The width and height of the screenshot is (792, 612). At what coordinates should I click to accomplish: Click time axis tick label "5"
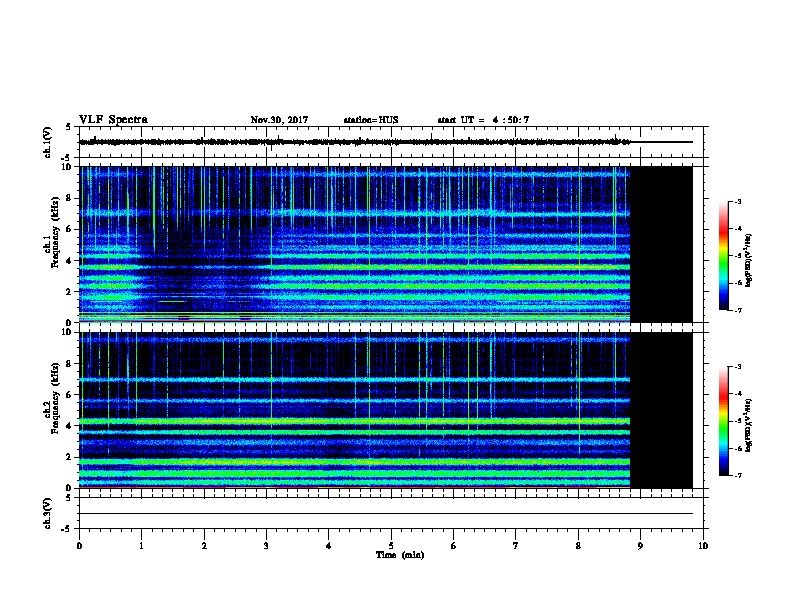tap(391, 546)
